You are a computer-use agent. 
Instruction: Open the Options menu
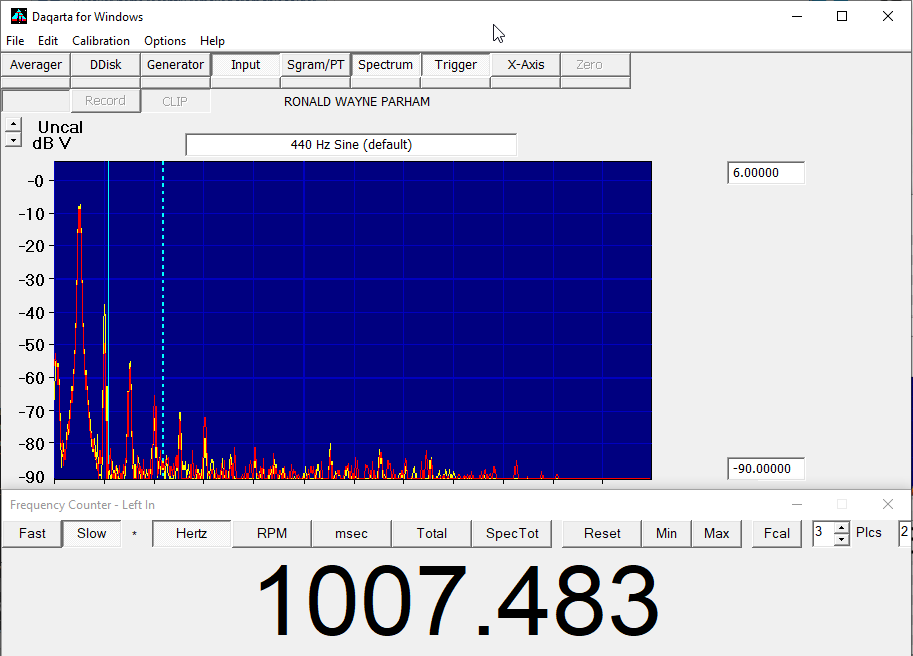[165, 41]
